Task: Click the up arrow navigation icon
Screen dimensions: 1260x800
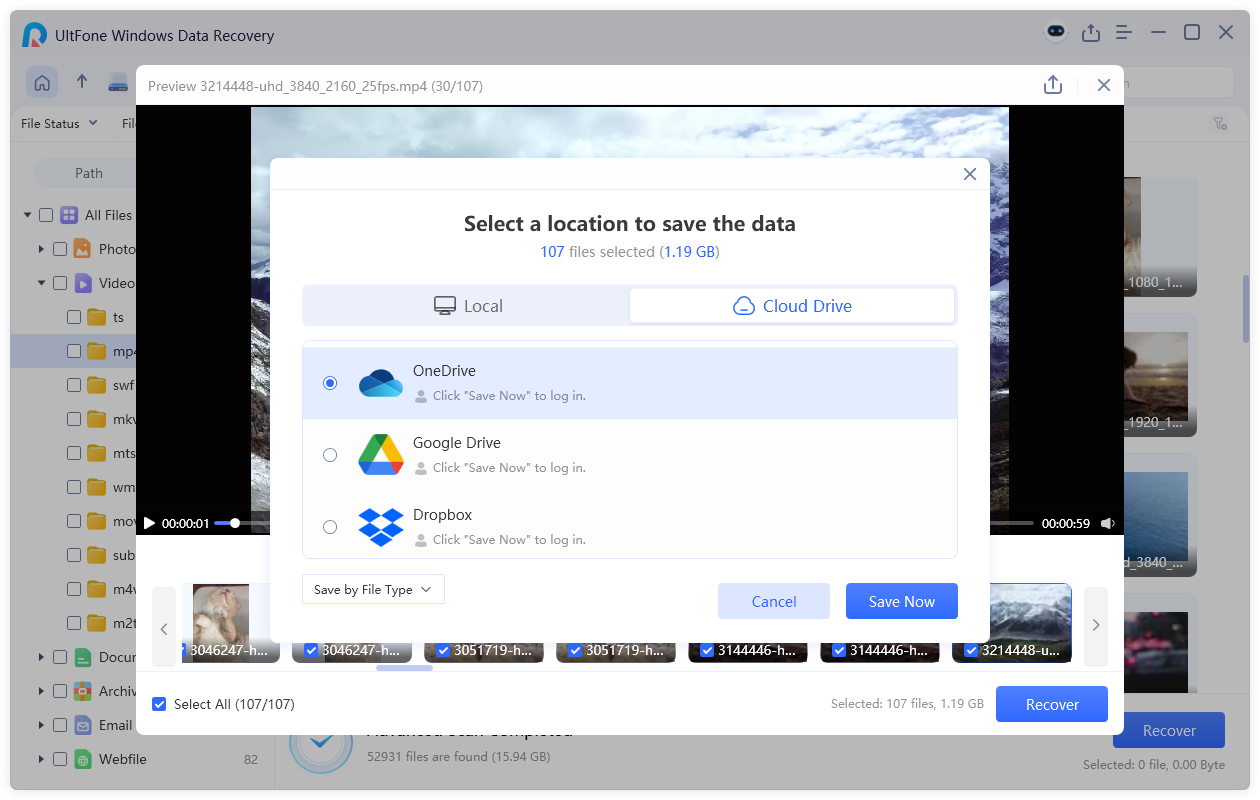Action: pos(82,83)
